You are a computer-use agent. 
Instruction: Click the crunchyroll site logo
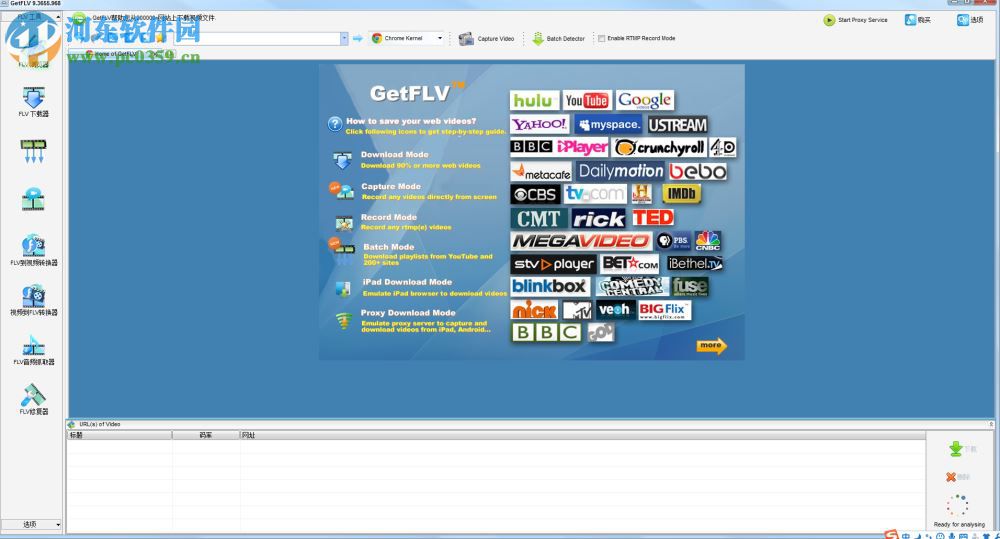point(659,147)
